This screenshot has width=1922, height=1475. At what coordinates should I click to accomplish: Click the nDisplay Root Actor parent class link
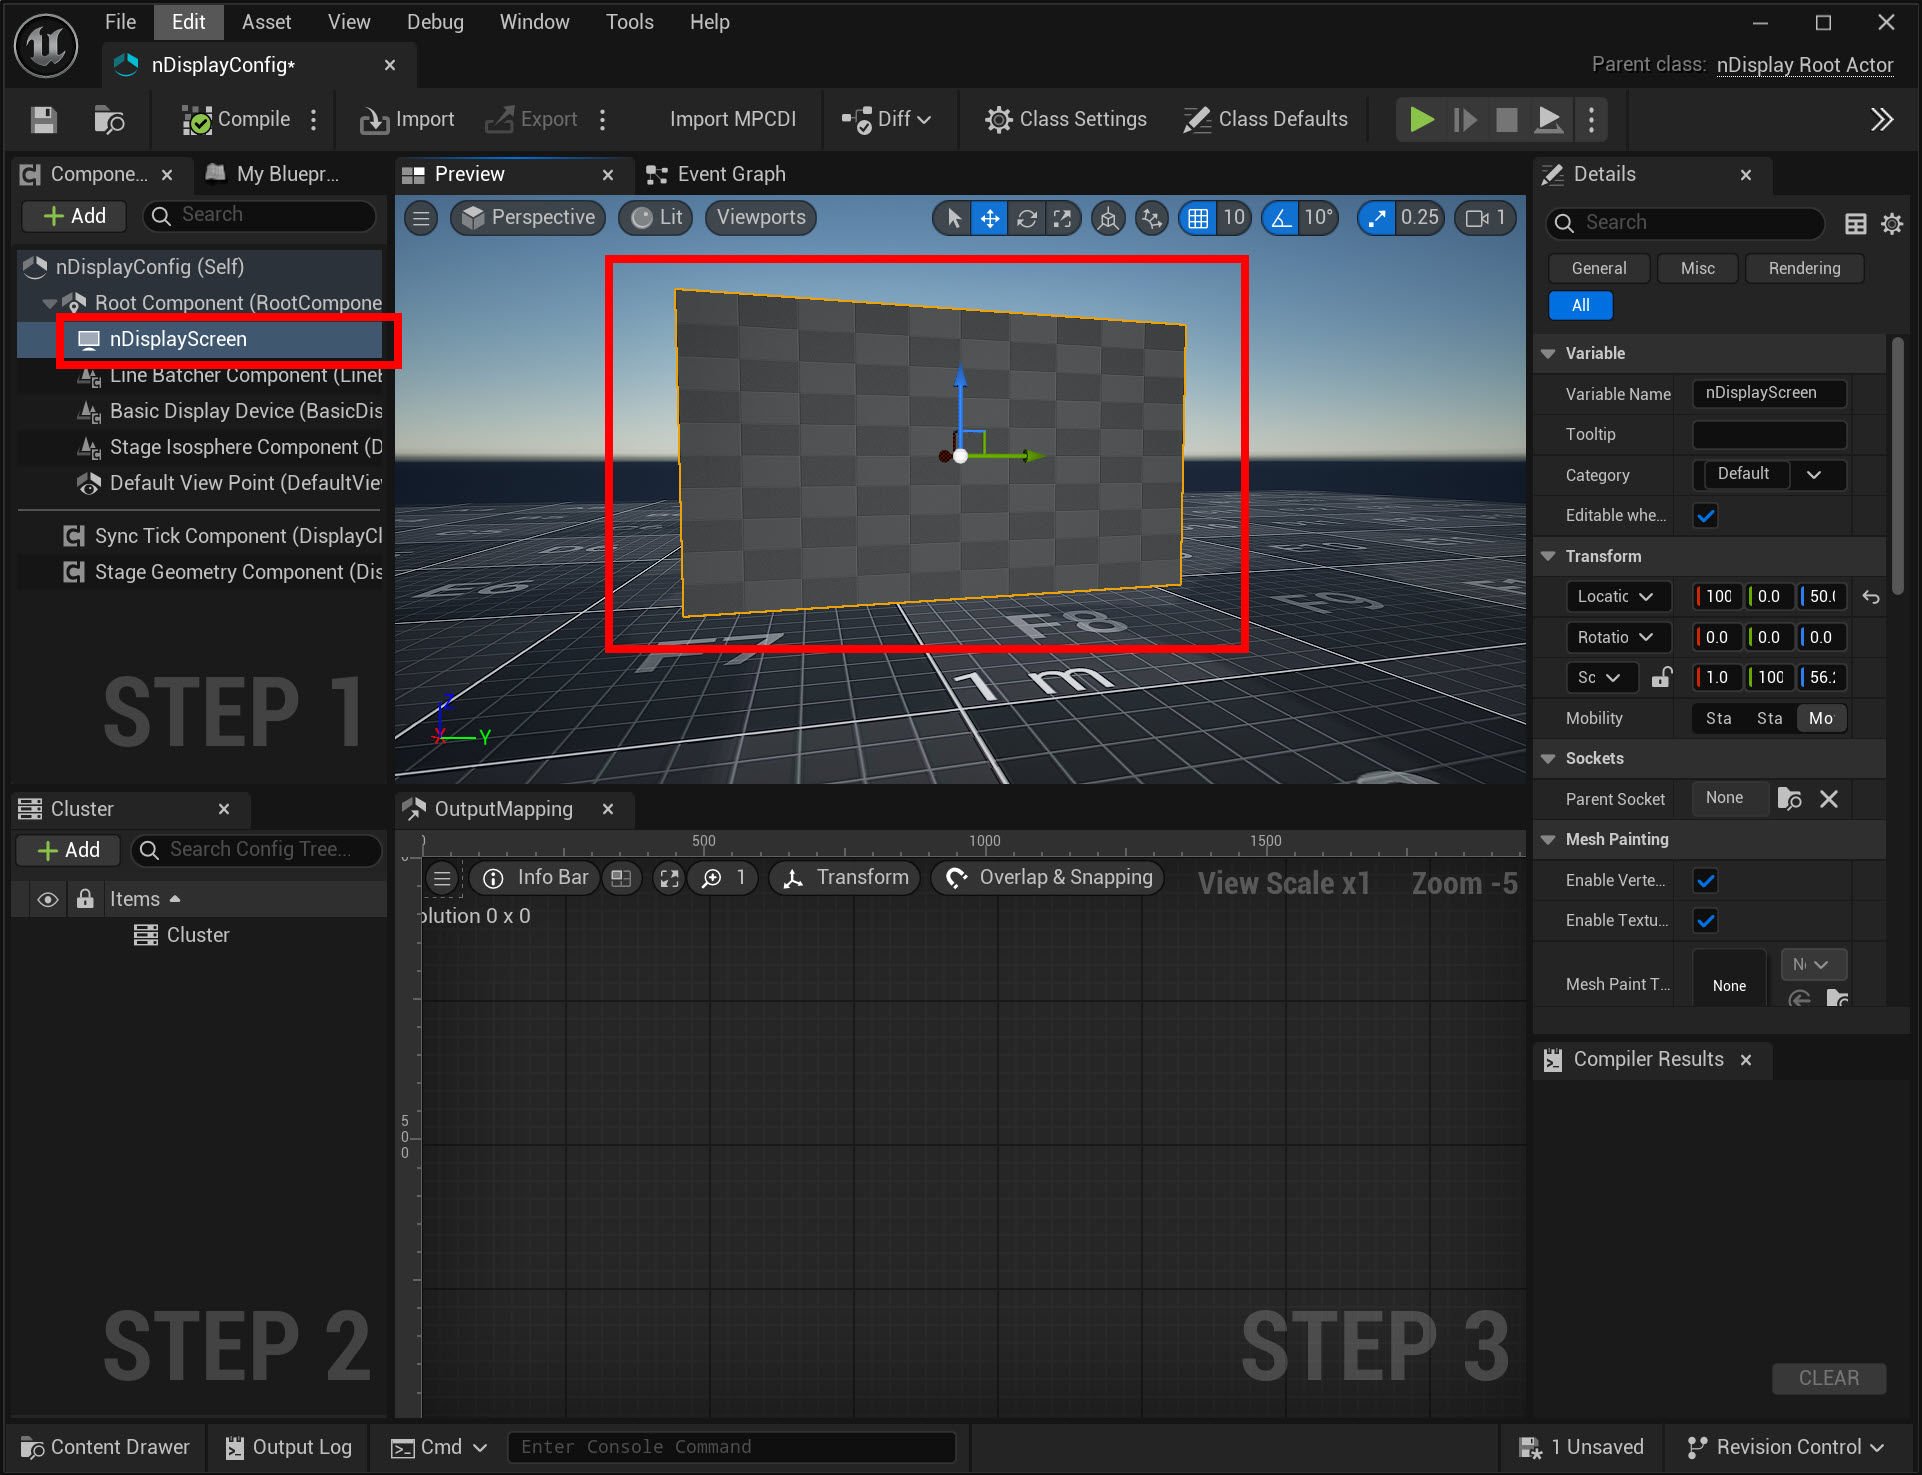point(1804,65)
